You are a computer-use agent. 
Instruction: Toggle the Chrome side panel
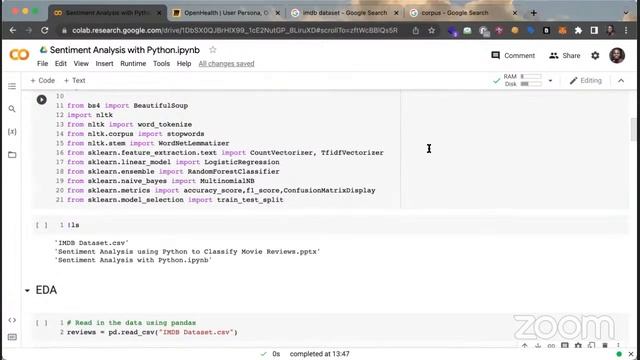tap(594, 31)
